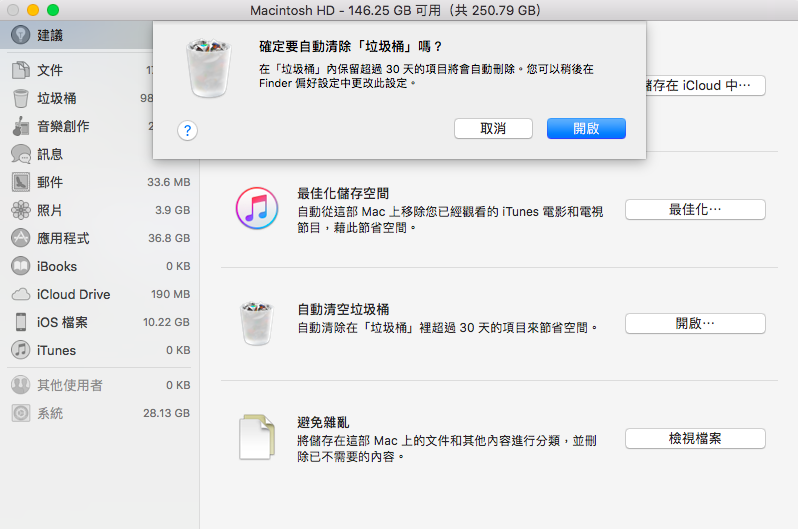Click the yellow minimize window button
The image size is (798, 529).
point(33,10)
